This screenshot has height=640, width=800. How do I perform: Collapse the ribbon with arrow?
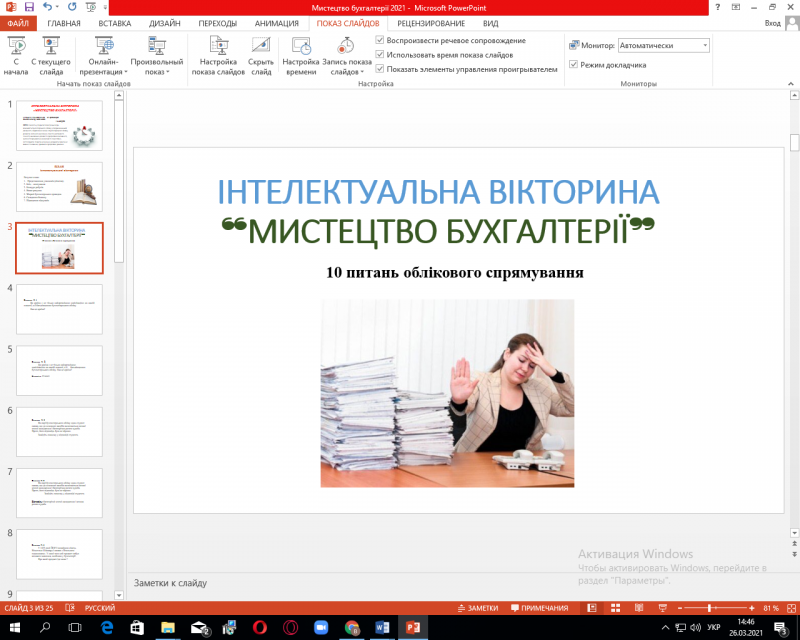[x=791, y=83]
